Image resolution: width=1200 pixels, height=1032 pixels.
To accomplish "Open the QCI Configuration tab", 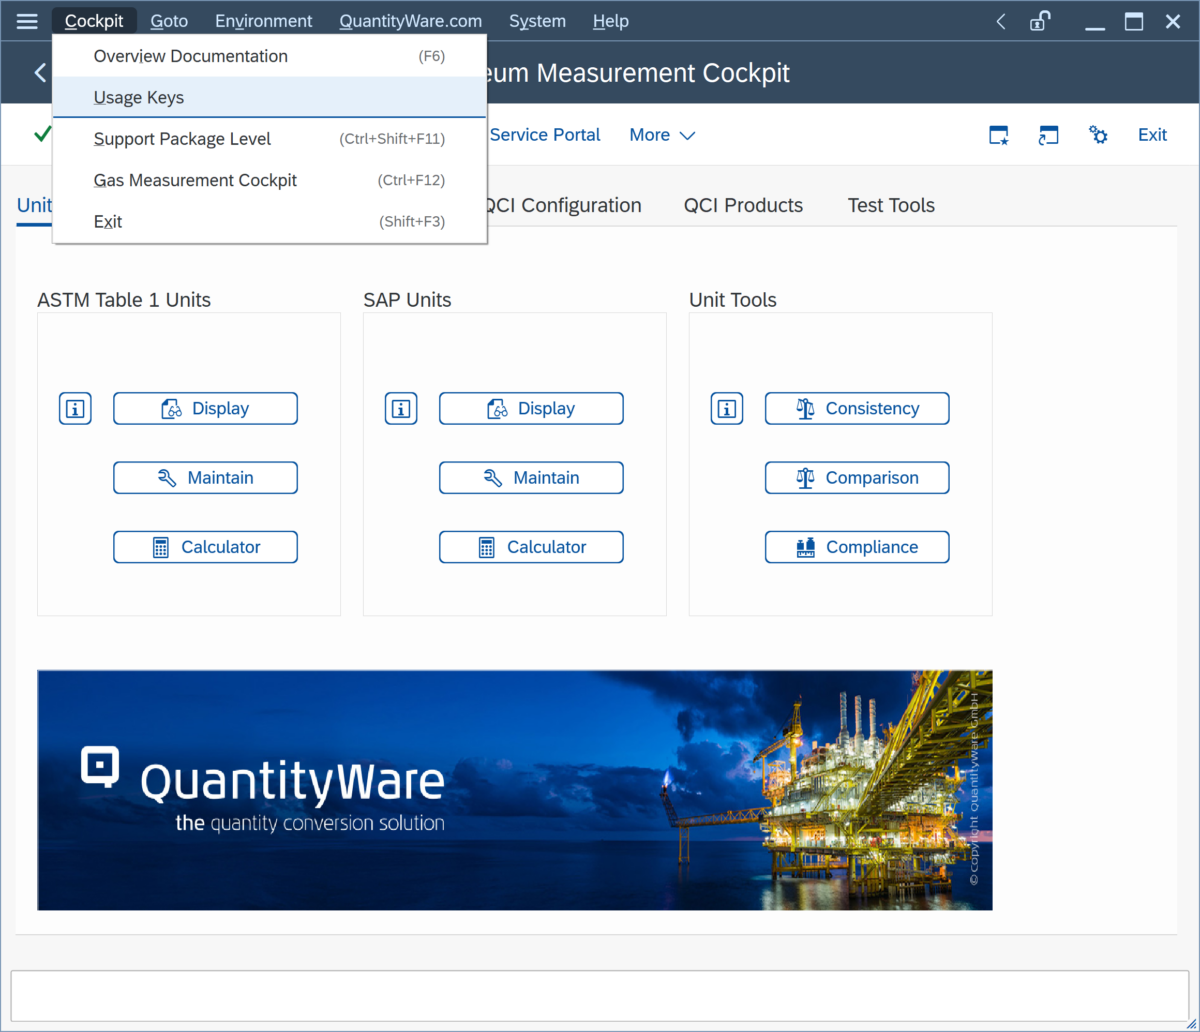I will click(563, 205).
